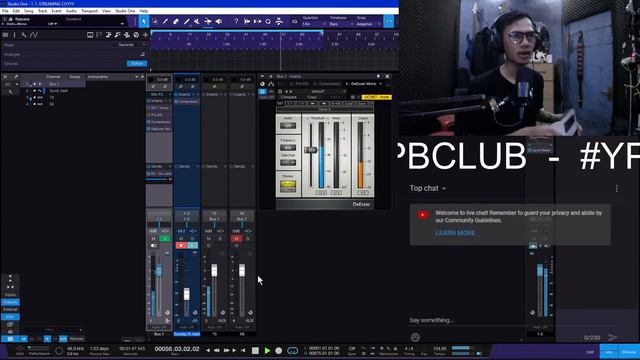
Task: Select the Mute tool in the toolbar
Action: pyautogui.click(x=197, y=22)
